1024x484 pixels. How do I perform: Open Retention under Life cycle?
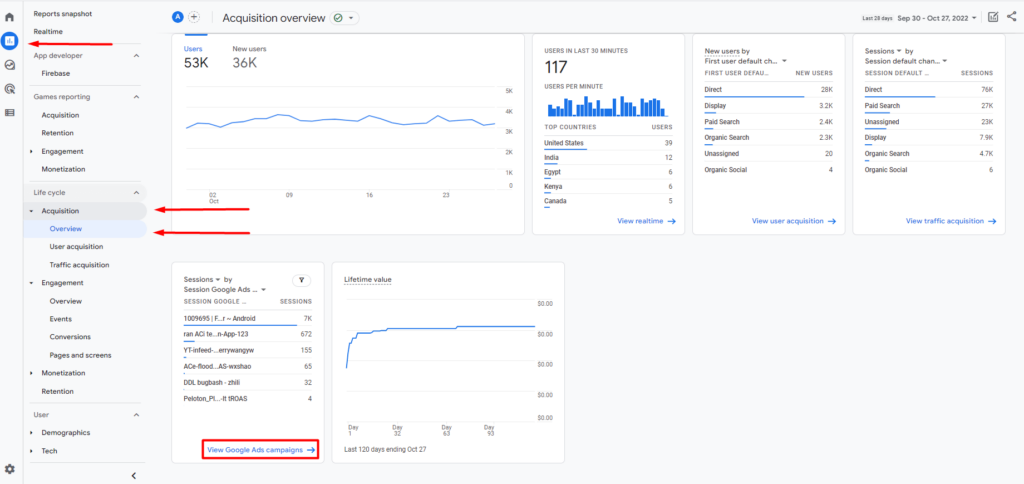pos(57,391)
